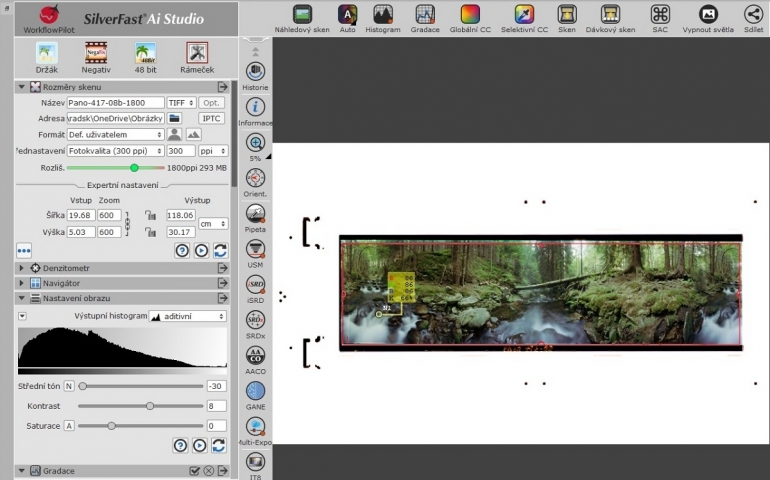770x480 pixels.
Task: Select the Pipeta tool
Action: 255,214
